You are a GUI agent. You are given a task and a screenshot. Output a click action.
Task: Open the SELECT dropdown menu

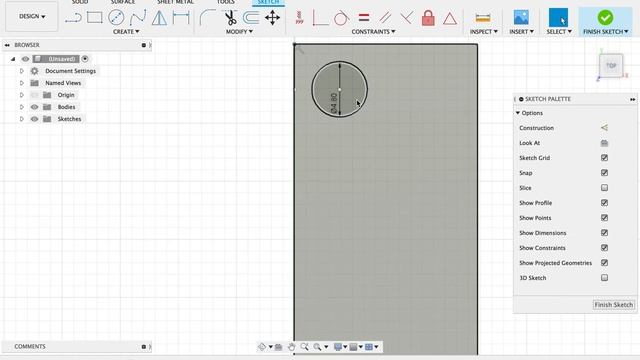tap(559, 31)
